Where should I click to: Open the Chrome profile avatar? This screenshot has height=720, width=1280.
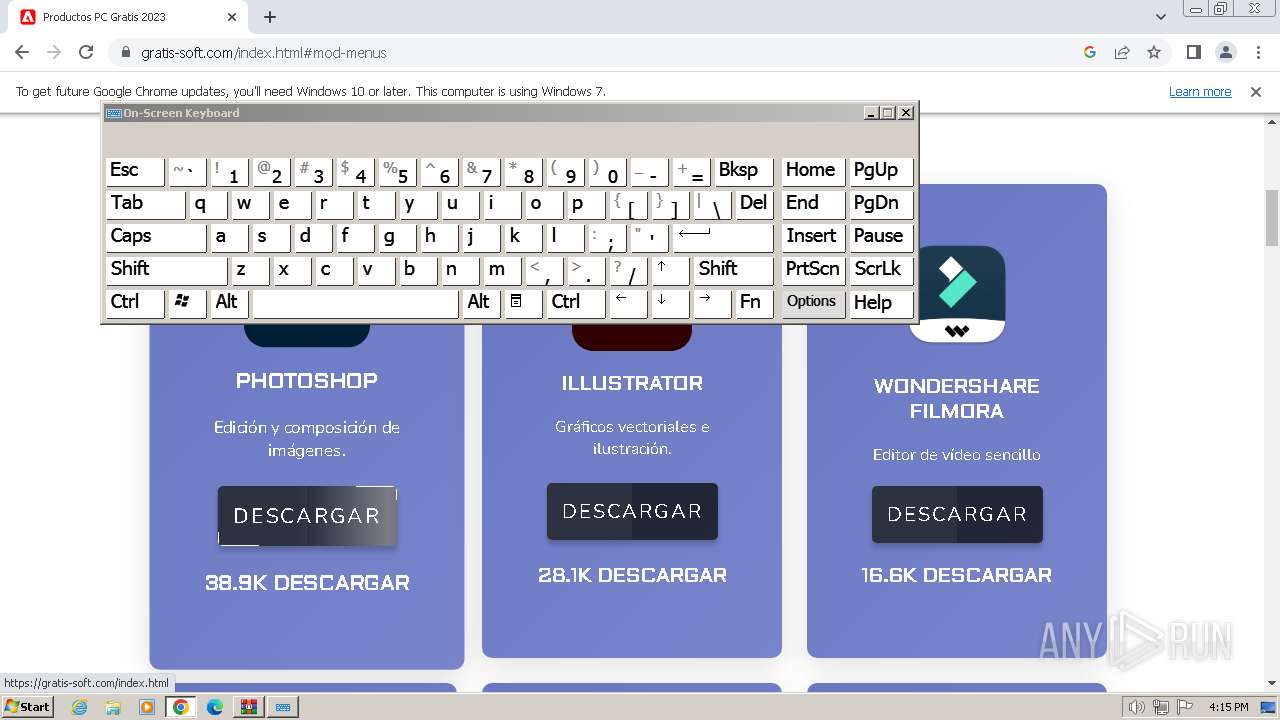[1225, 52]
